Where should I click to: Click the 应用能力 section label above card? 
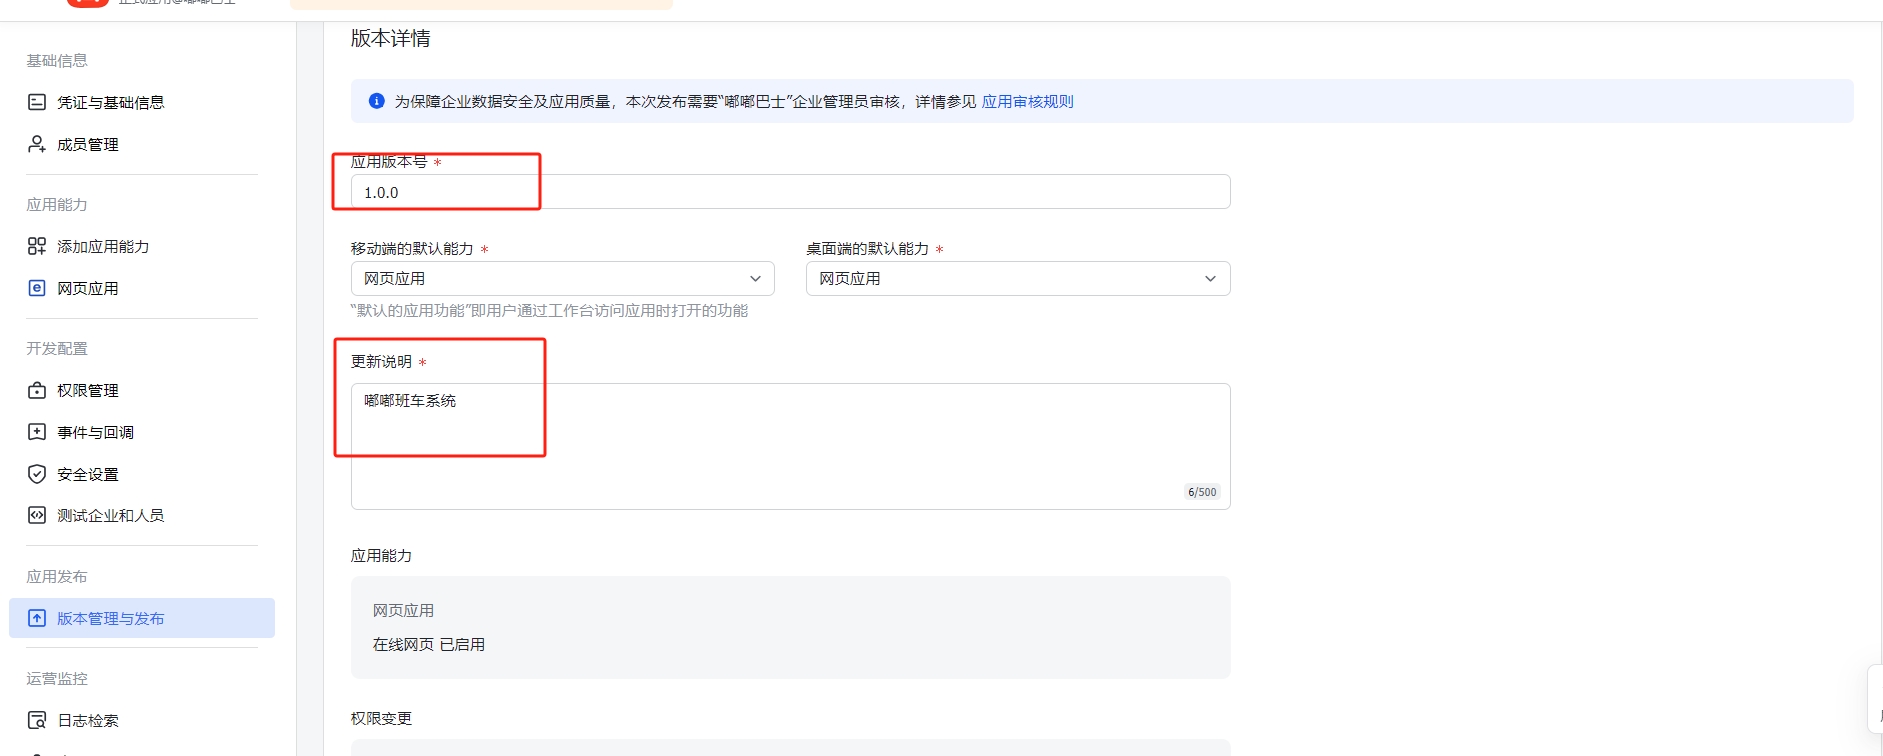(381, 555)
